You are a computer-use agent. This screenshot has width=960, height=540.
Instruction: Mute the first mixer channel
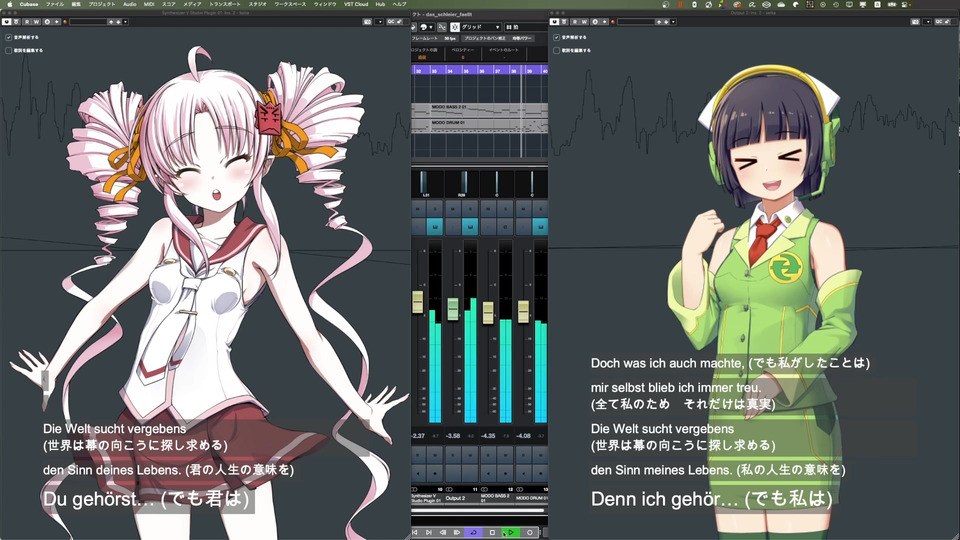tap(419, 209)
